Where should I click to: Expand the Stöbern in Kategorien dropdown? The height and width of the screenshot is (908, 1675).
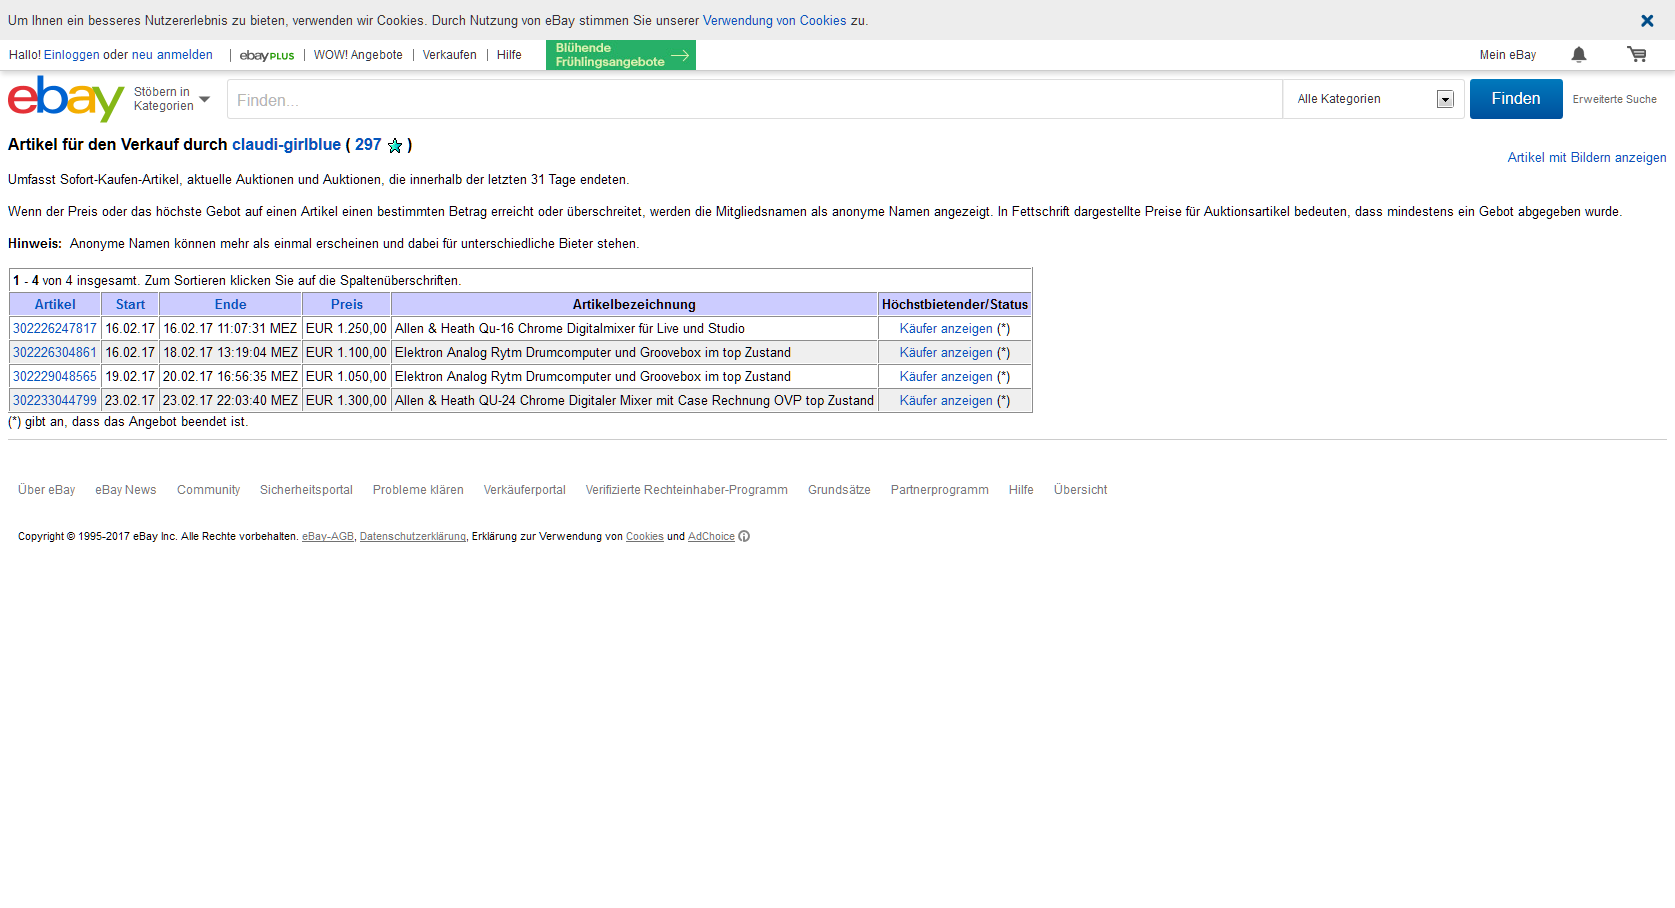(172, 99)
